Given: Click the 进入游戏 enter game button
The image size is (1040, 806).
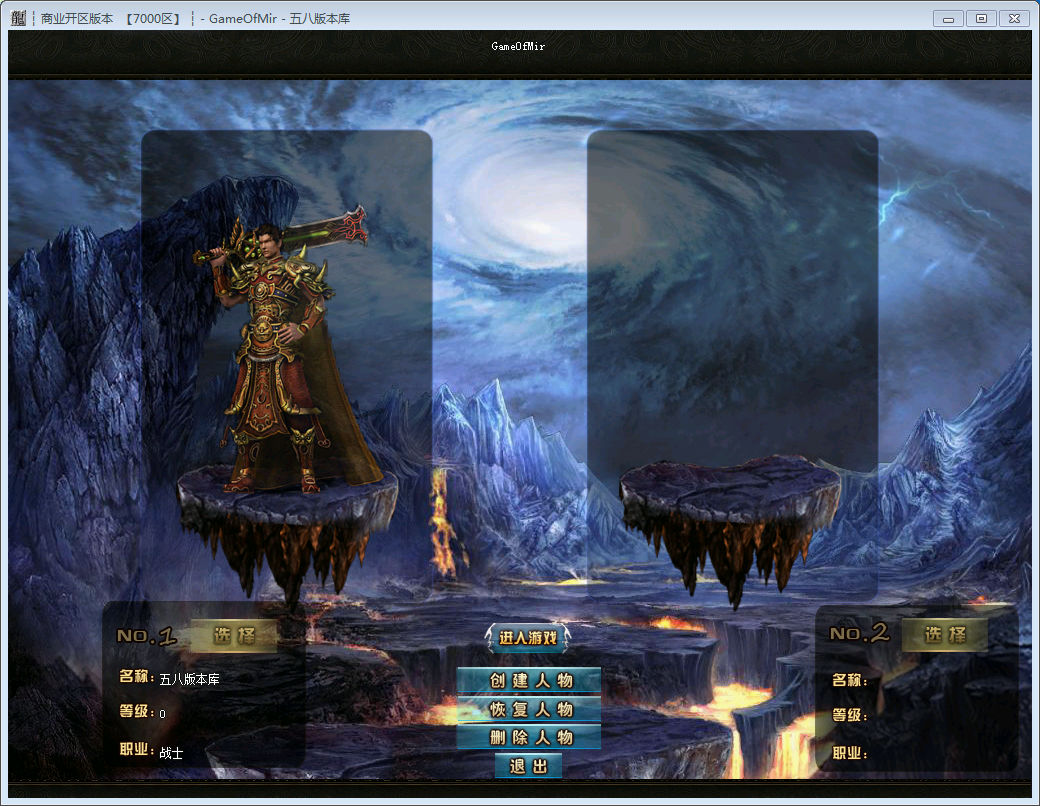Looking at the screenshot, I should pyautogui.click(x=527, y=638).
